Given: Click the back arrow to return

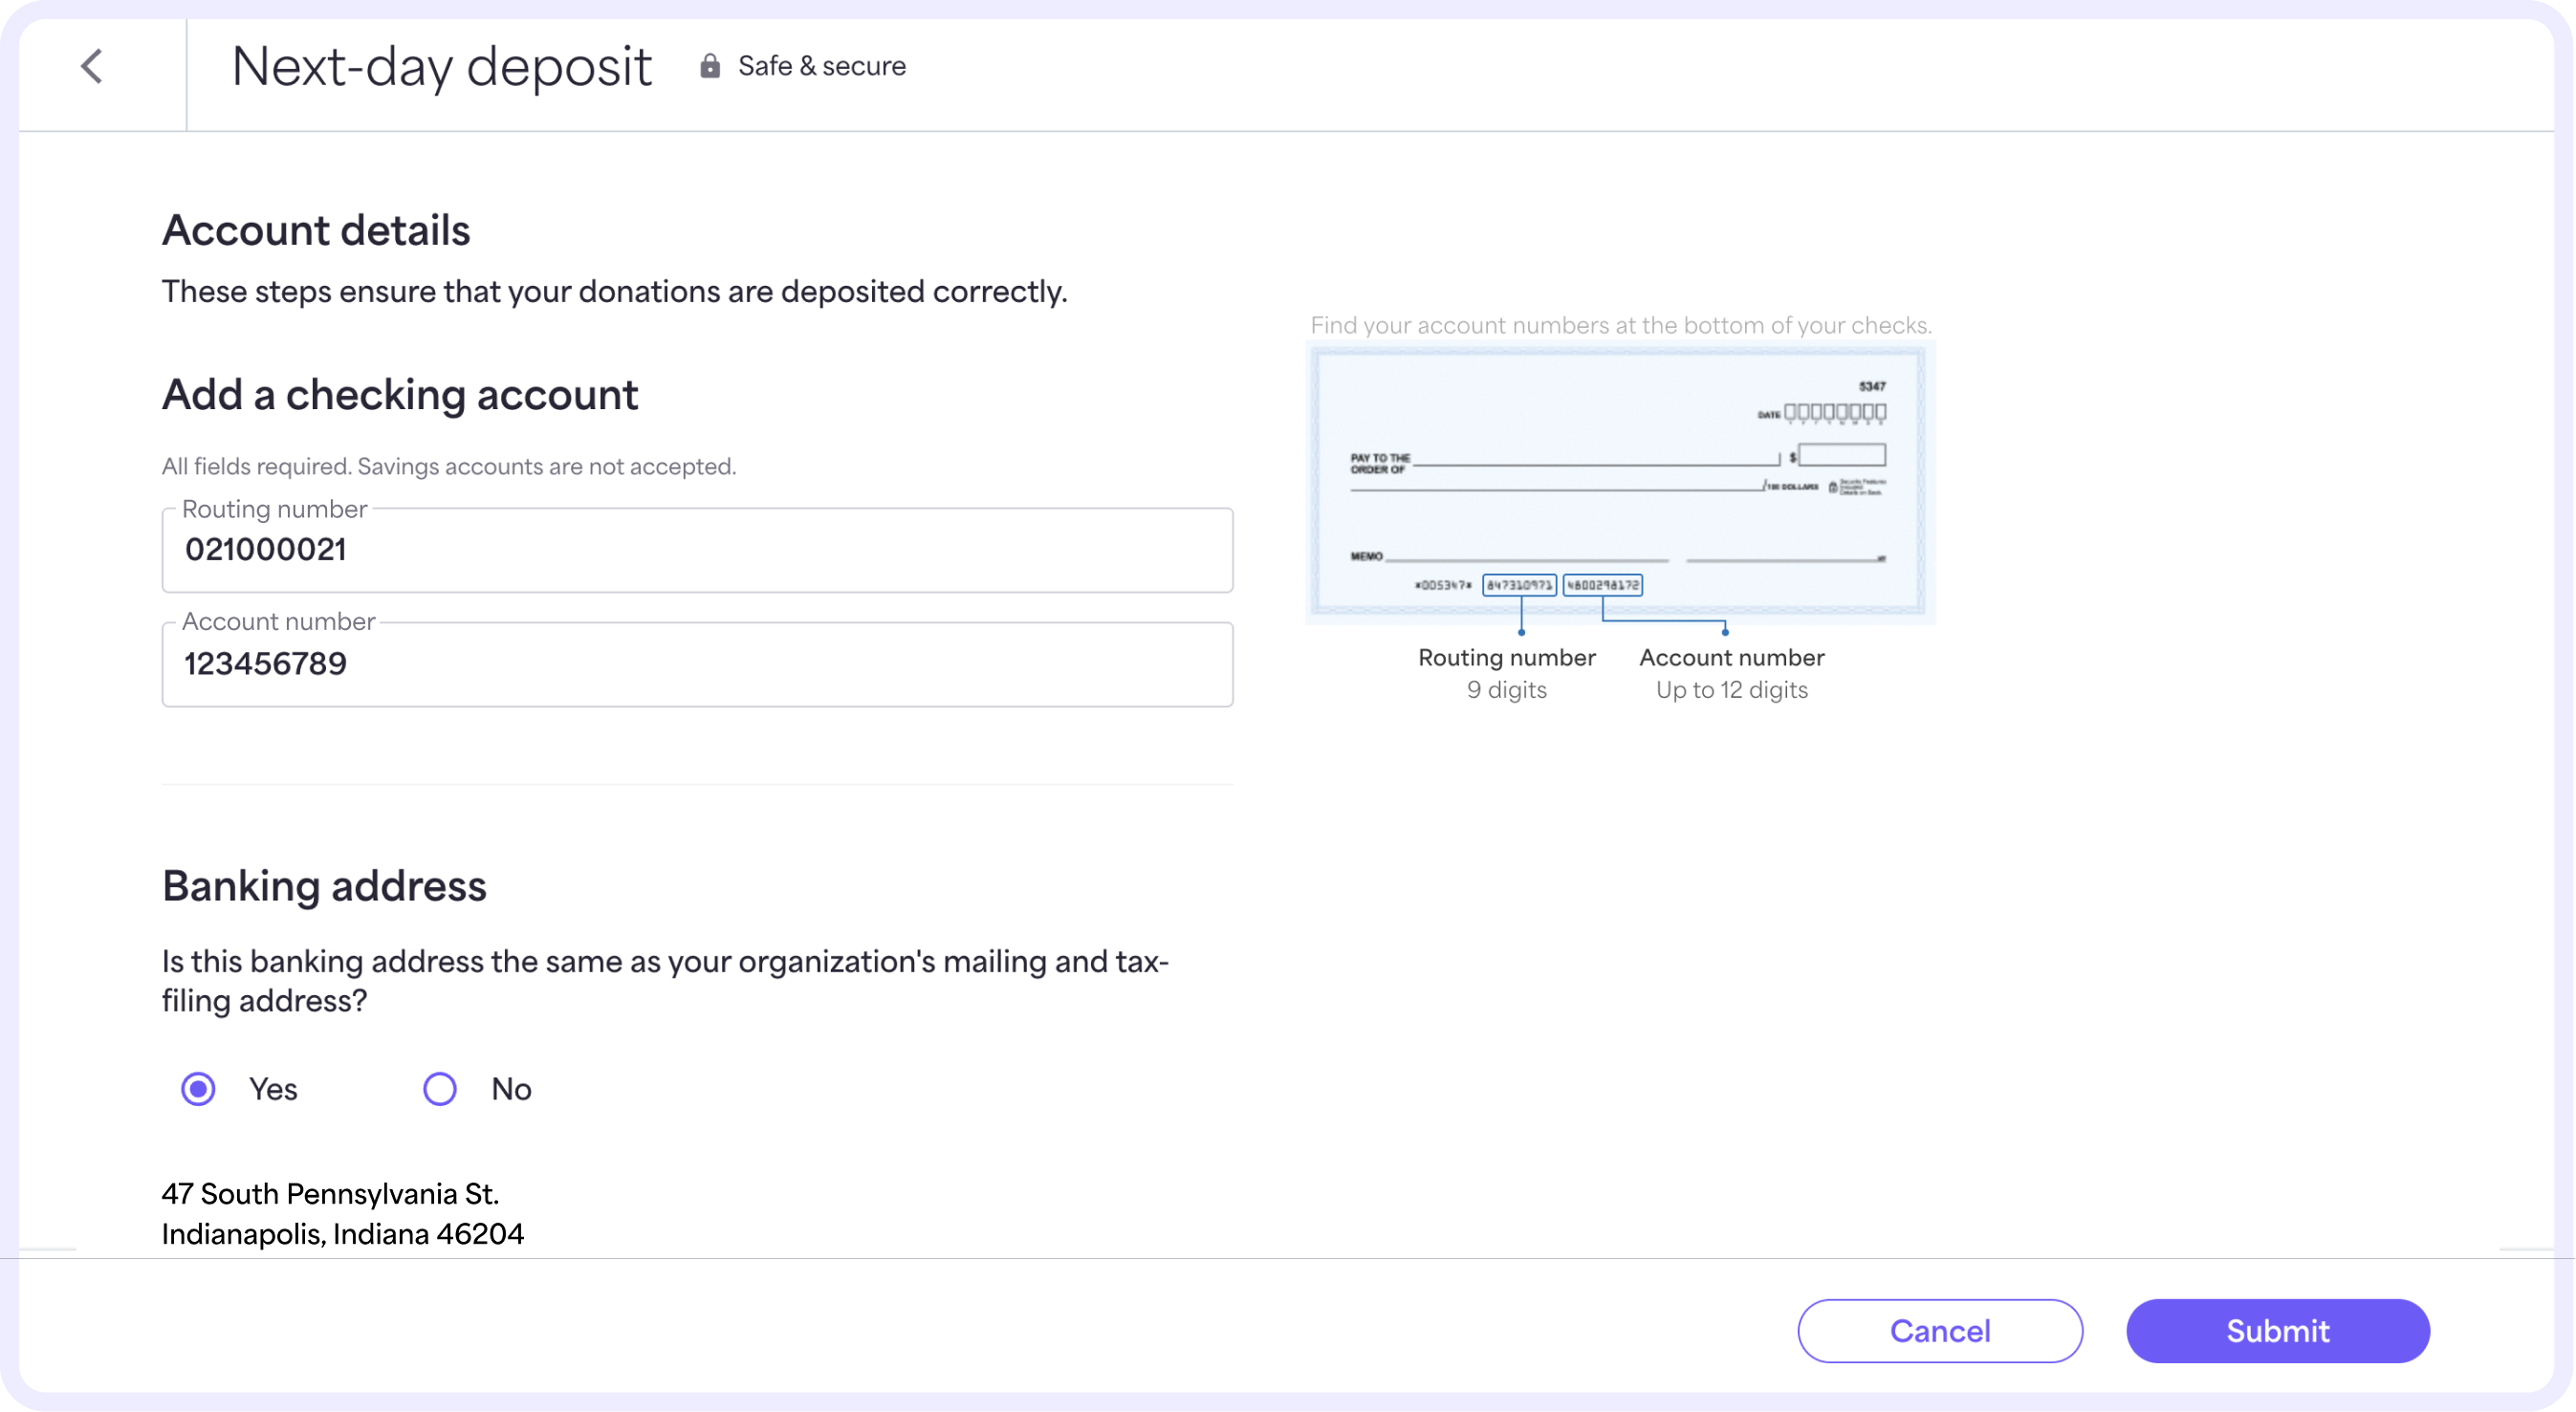Looking at the screenshot, I should coord(90,67).
